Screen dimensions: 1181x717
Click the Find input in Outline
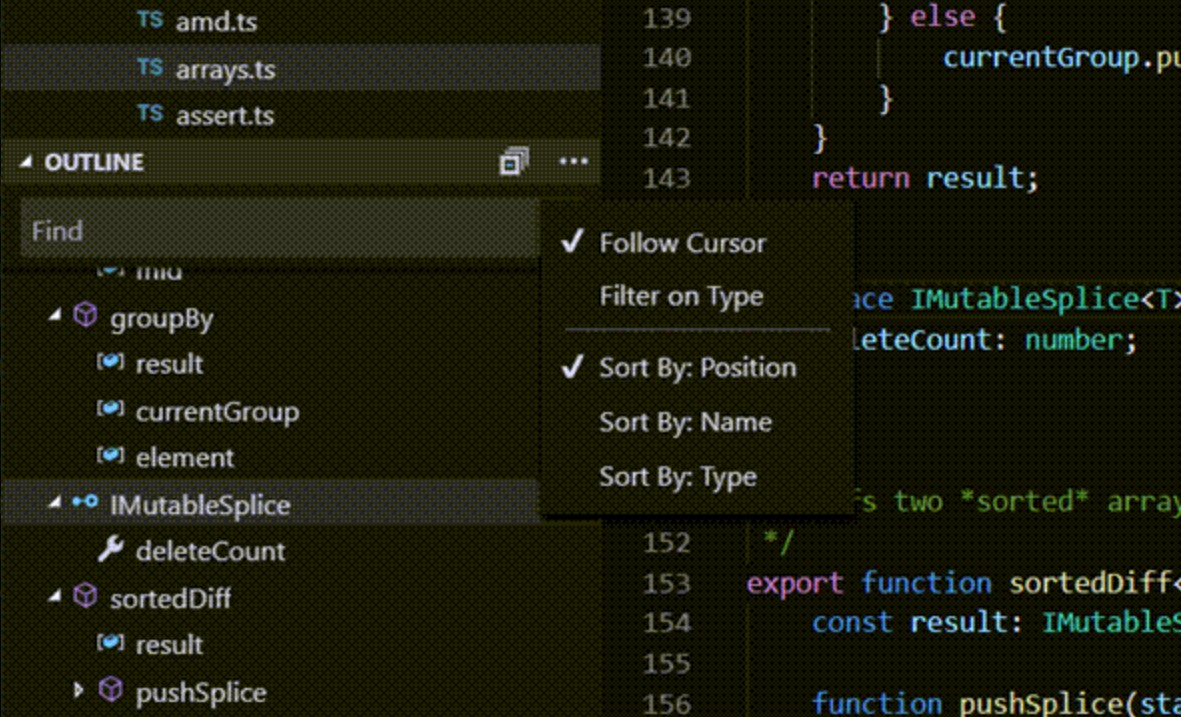(279, 230)
